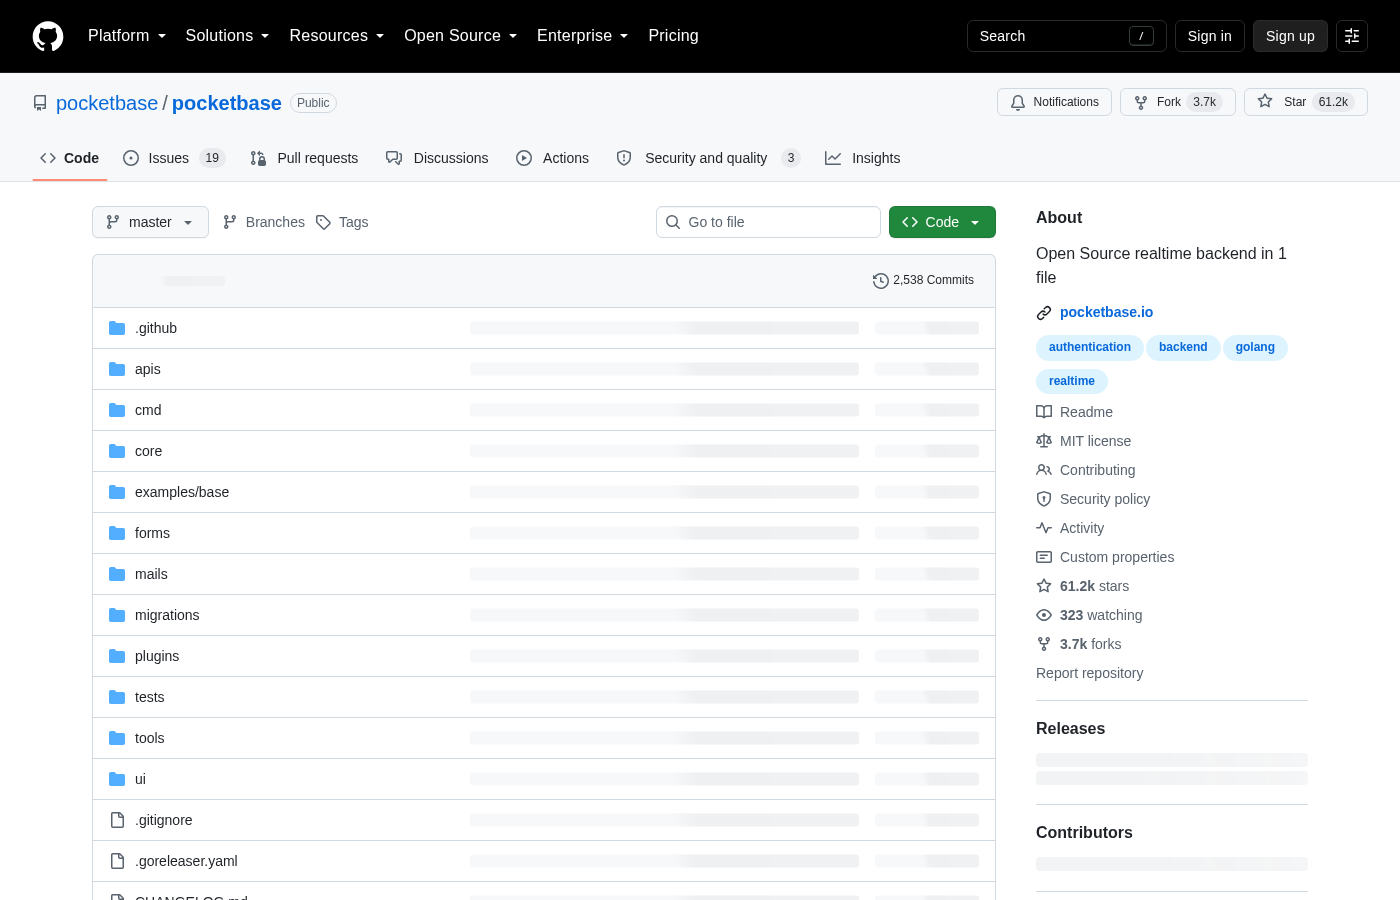Viewport: 1400px width, 900px height.
Task: Expand the Resources menu
Action: pos(337,36)
